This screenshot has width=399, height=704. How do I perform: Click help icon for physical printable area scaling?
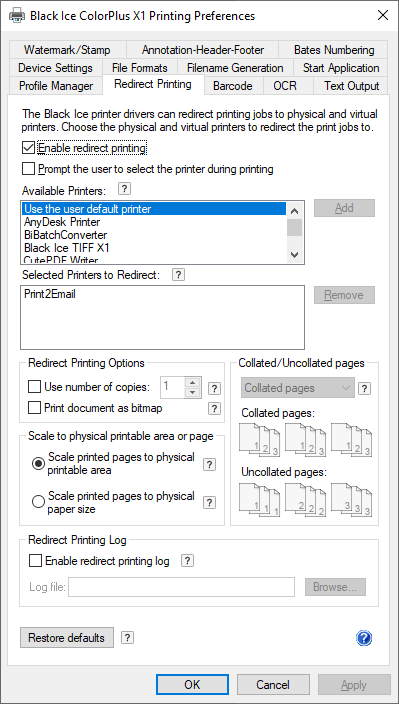click(209, 464)
